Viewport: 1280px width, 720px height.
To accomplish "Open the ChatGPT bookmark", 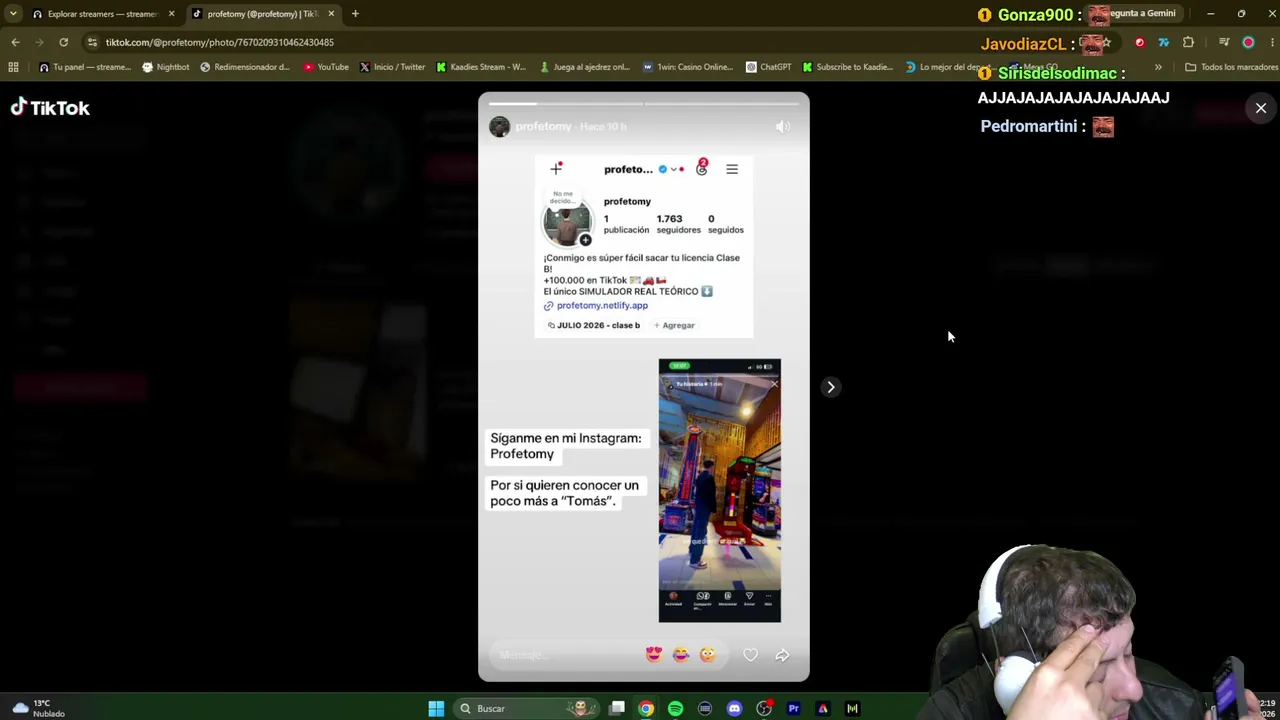I will (x=768, y=67).
